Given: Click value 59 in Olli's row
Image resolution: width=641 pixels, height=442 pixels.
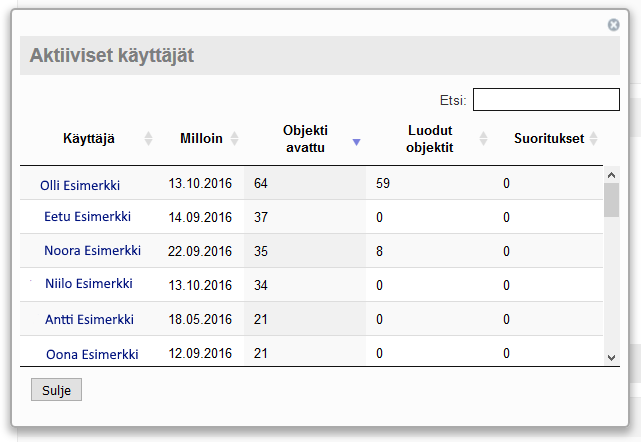Looking at the screenshot, I should pos(383,183).
